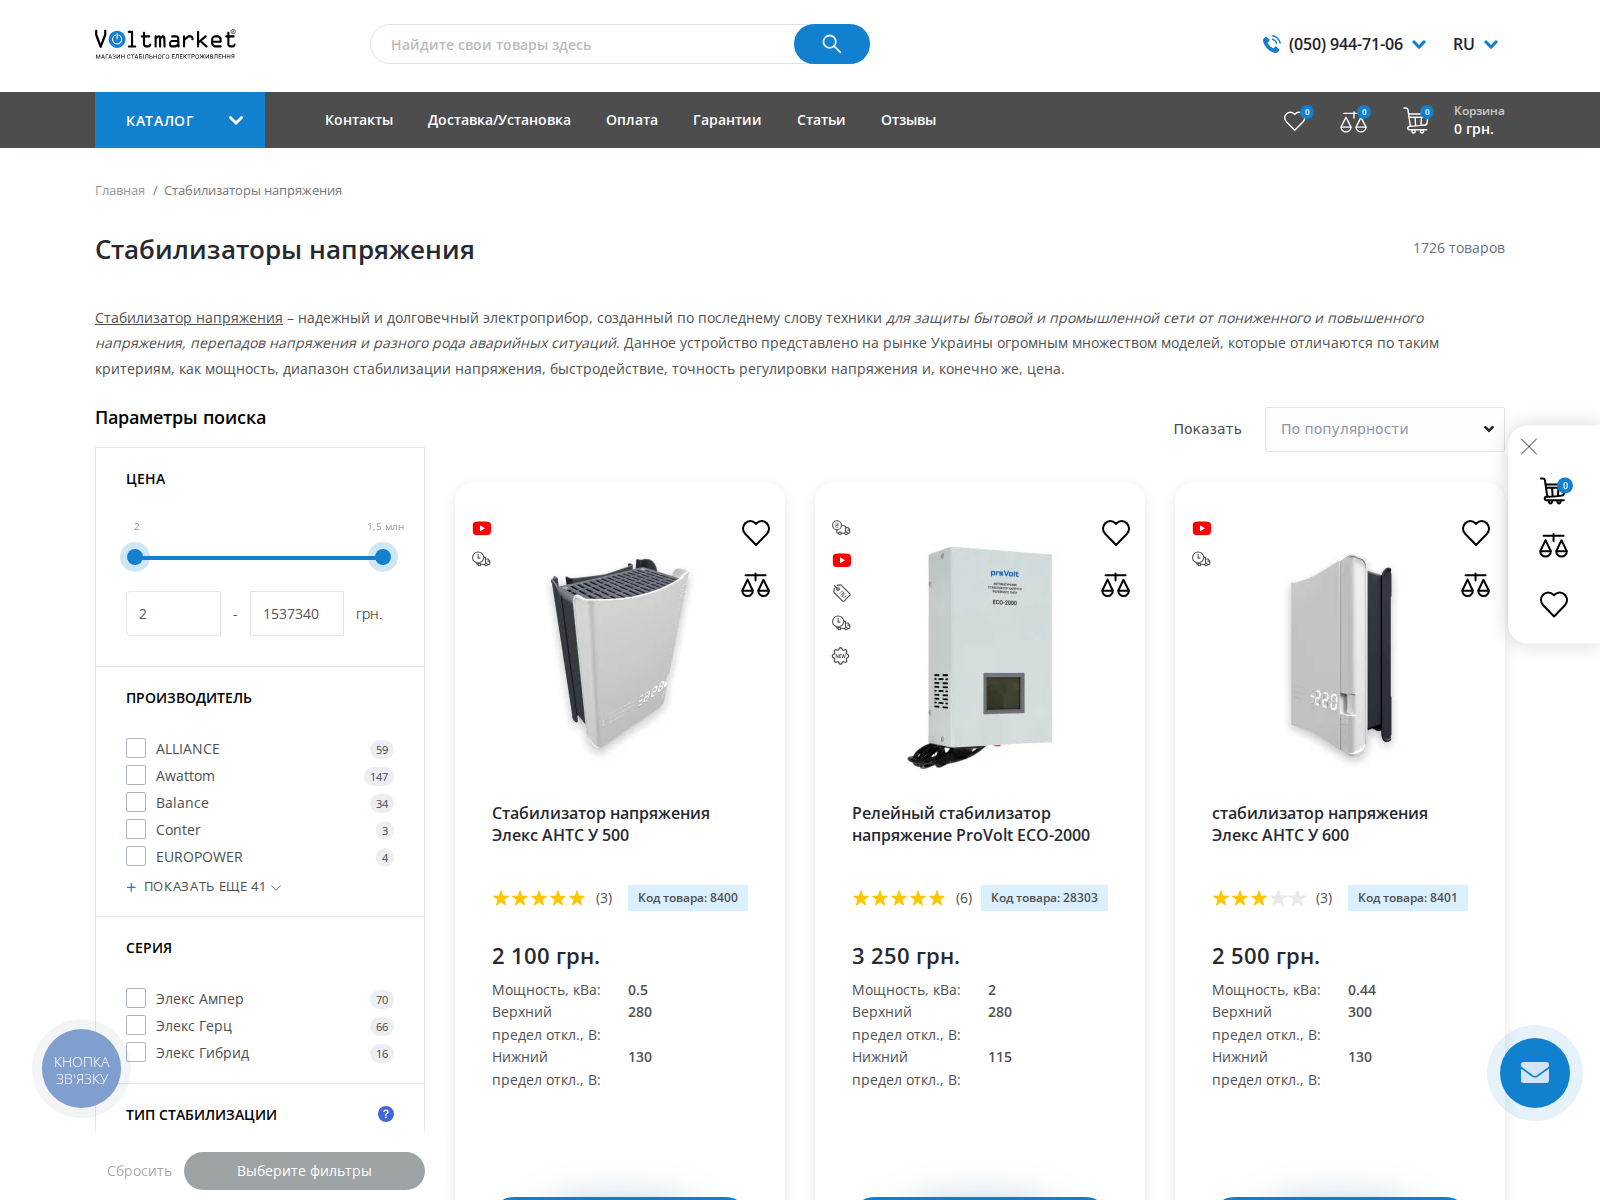
Task: Open По популярности sort dropdown
Action: tap(1385, 429)
